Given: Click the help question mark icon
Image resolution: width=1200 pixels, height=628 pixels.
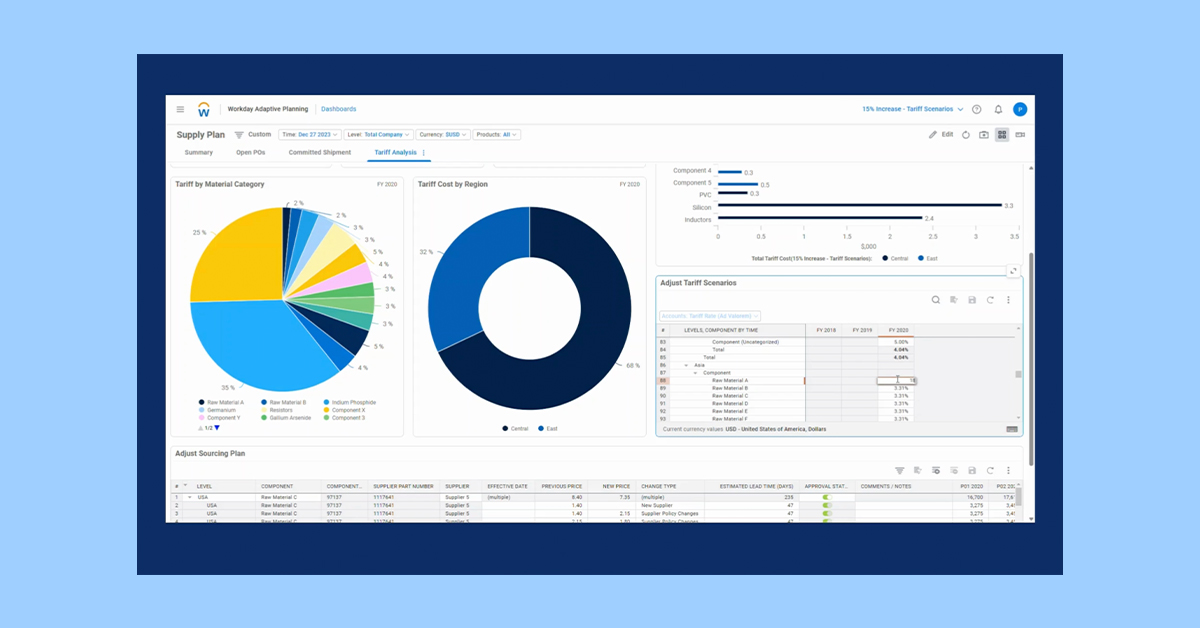Looking at the screenshot, I should [977, 109].
